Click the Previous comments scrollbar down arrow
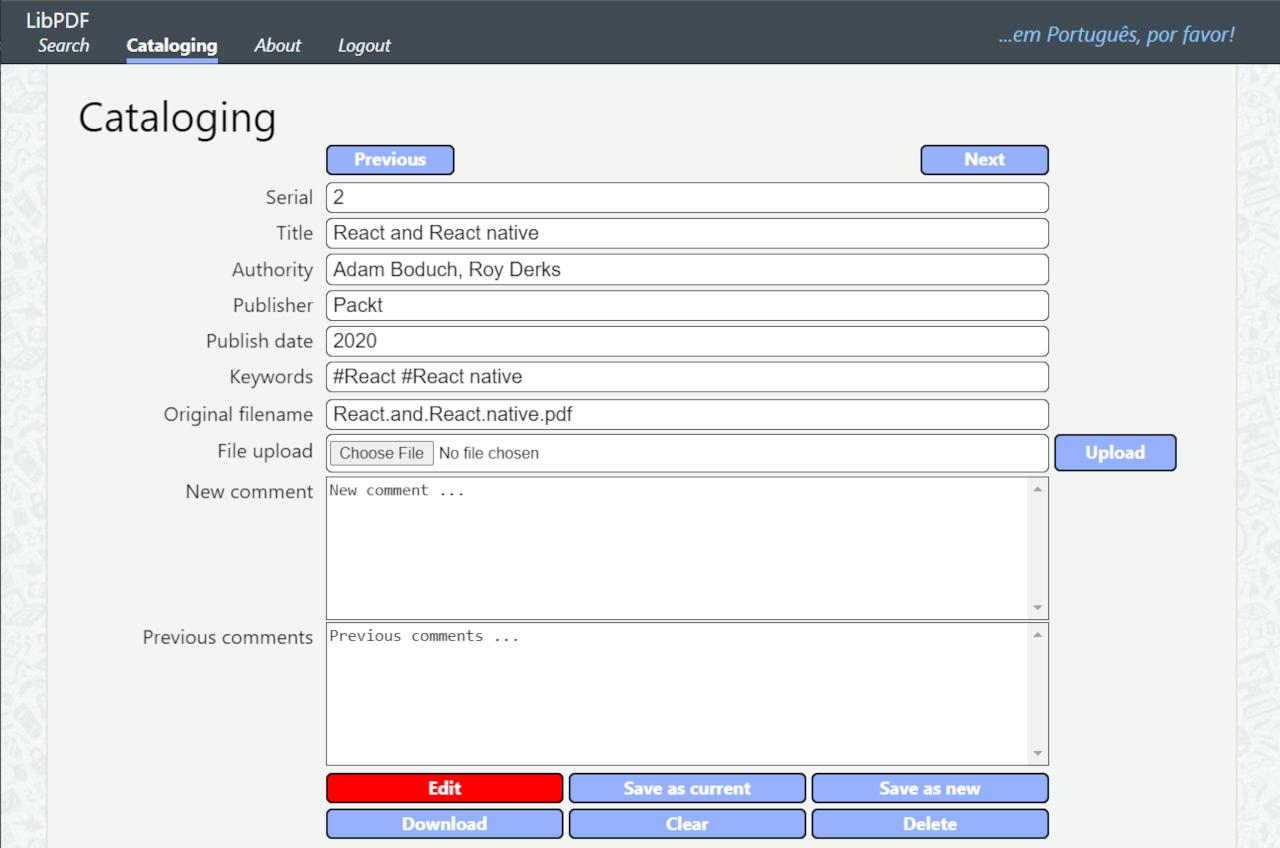 [x=1038, y=753]
